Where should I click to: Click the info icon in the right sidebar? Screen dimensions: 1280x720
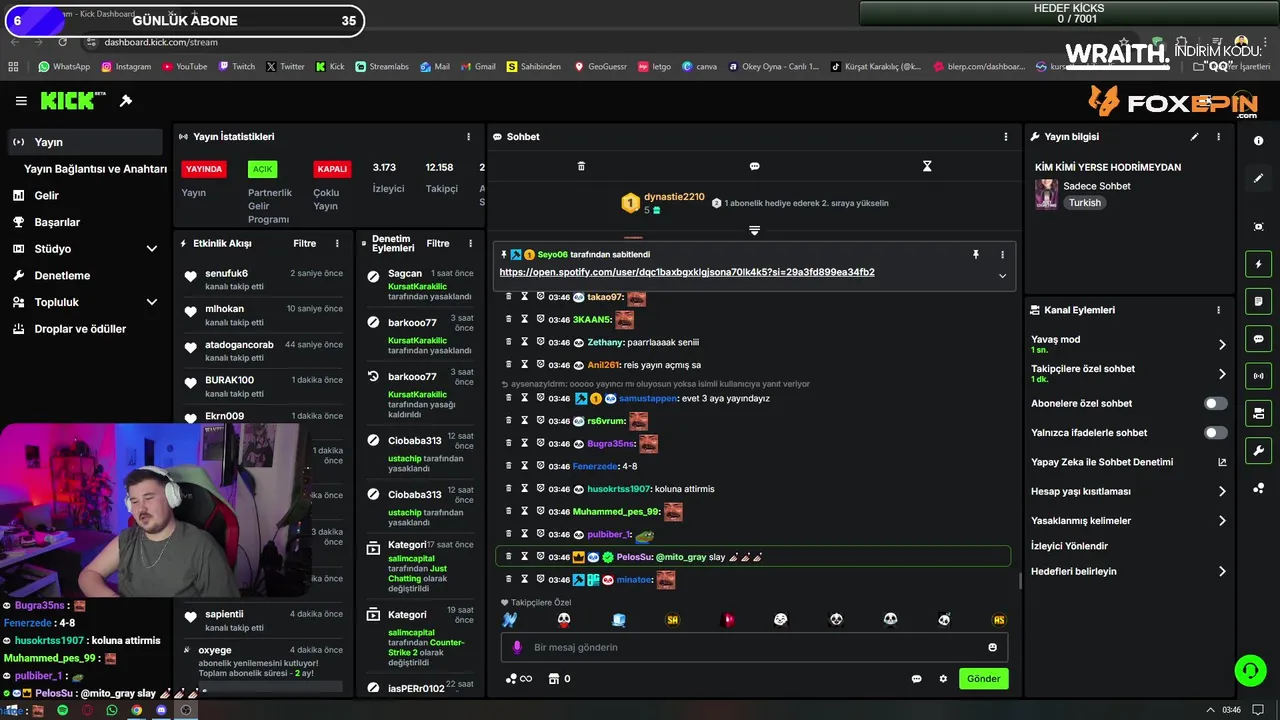pyautogui.click(x=1258, y=141)
